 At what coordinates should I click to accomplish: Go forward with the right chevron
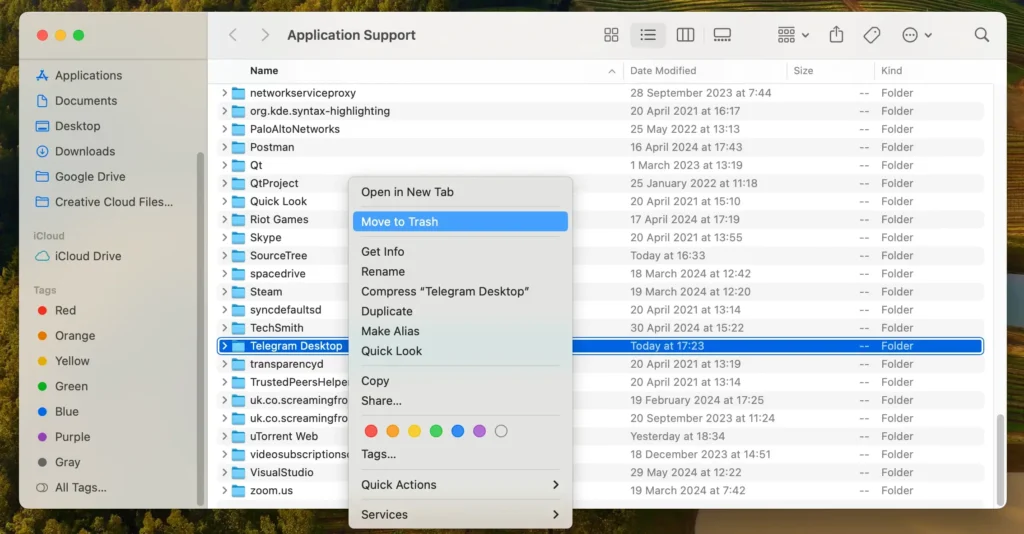point(264,35)
